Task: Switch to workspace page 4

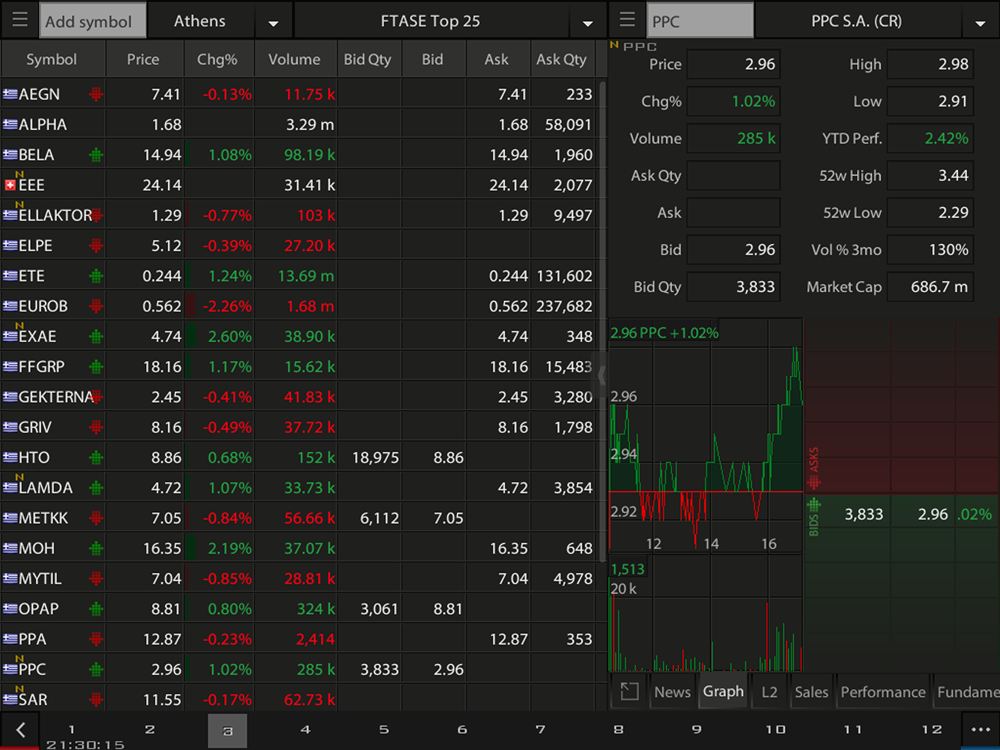Action: (306, 729)
